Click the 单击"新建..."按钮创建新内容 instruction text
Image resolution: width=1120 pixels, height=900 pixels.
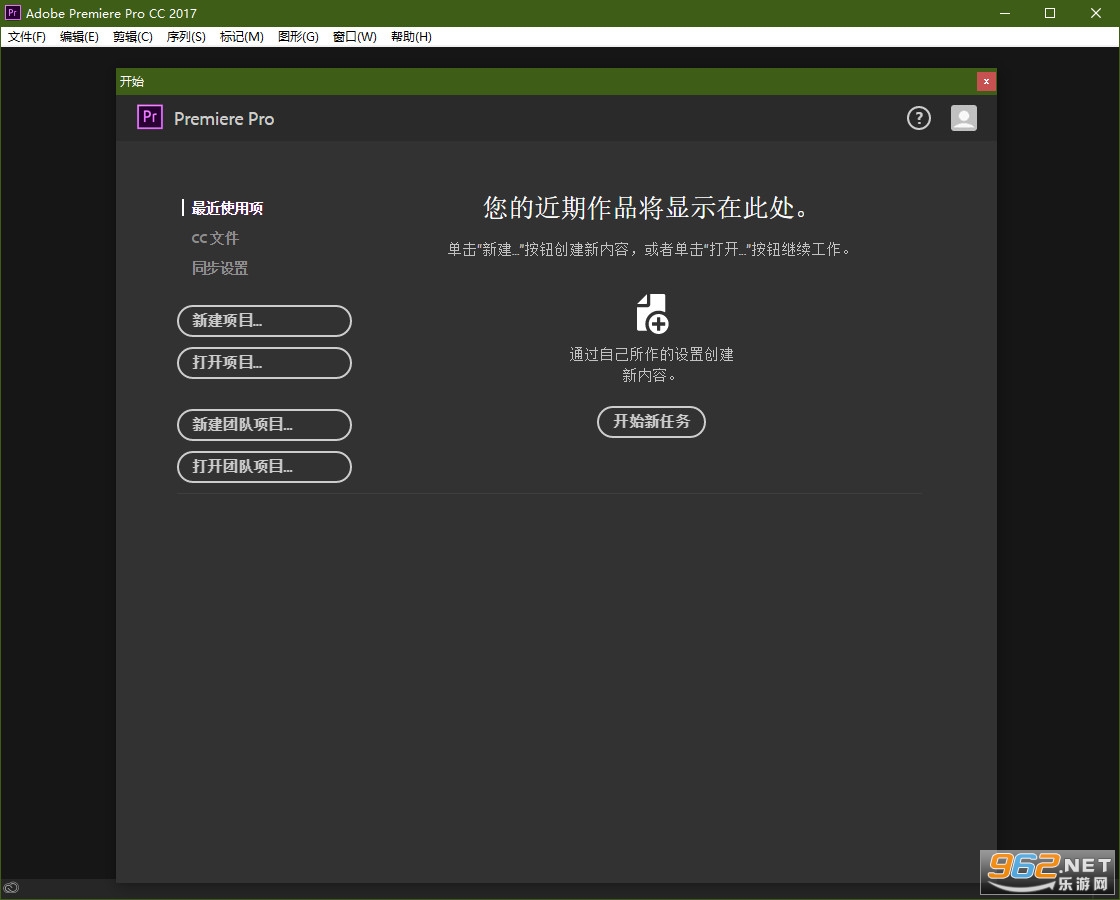pyautogui.click(x=649, y=249)
